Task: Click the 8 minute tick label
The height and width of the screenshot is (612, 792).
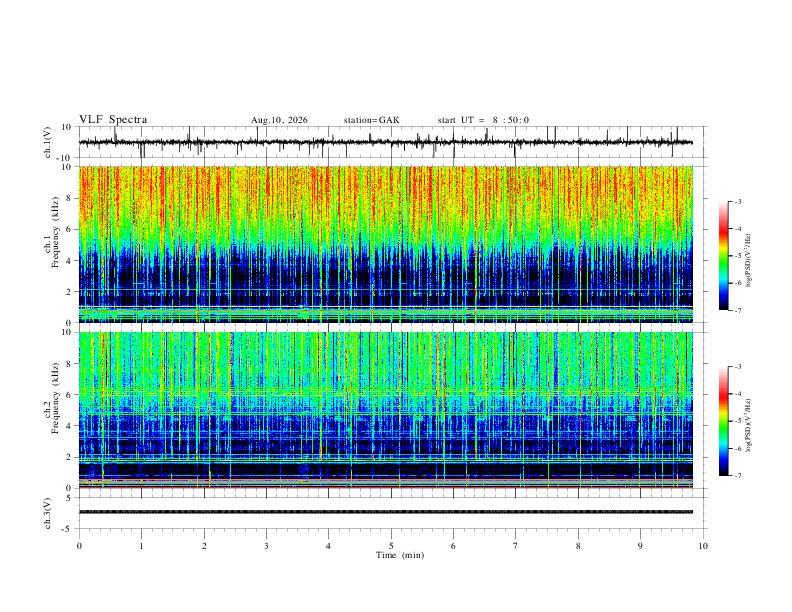Action: (578, 546)
